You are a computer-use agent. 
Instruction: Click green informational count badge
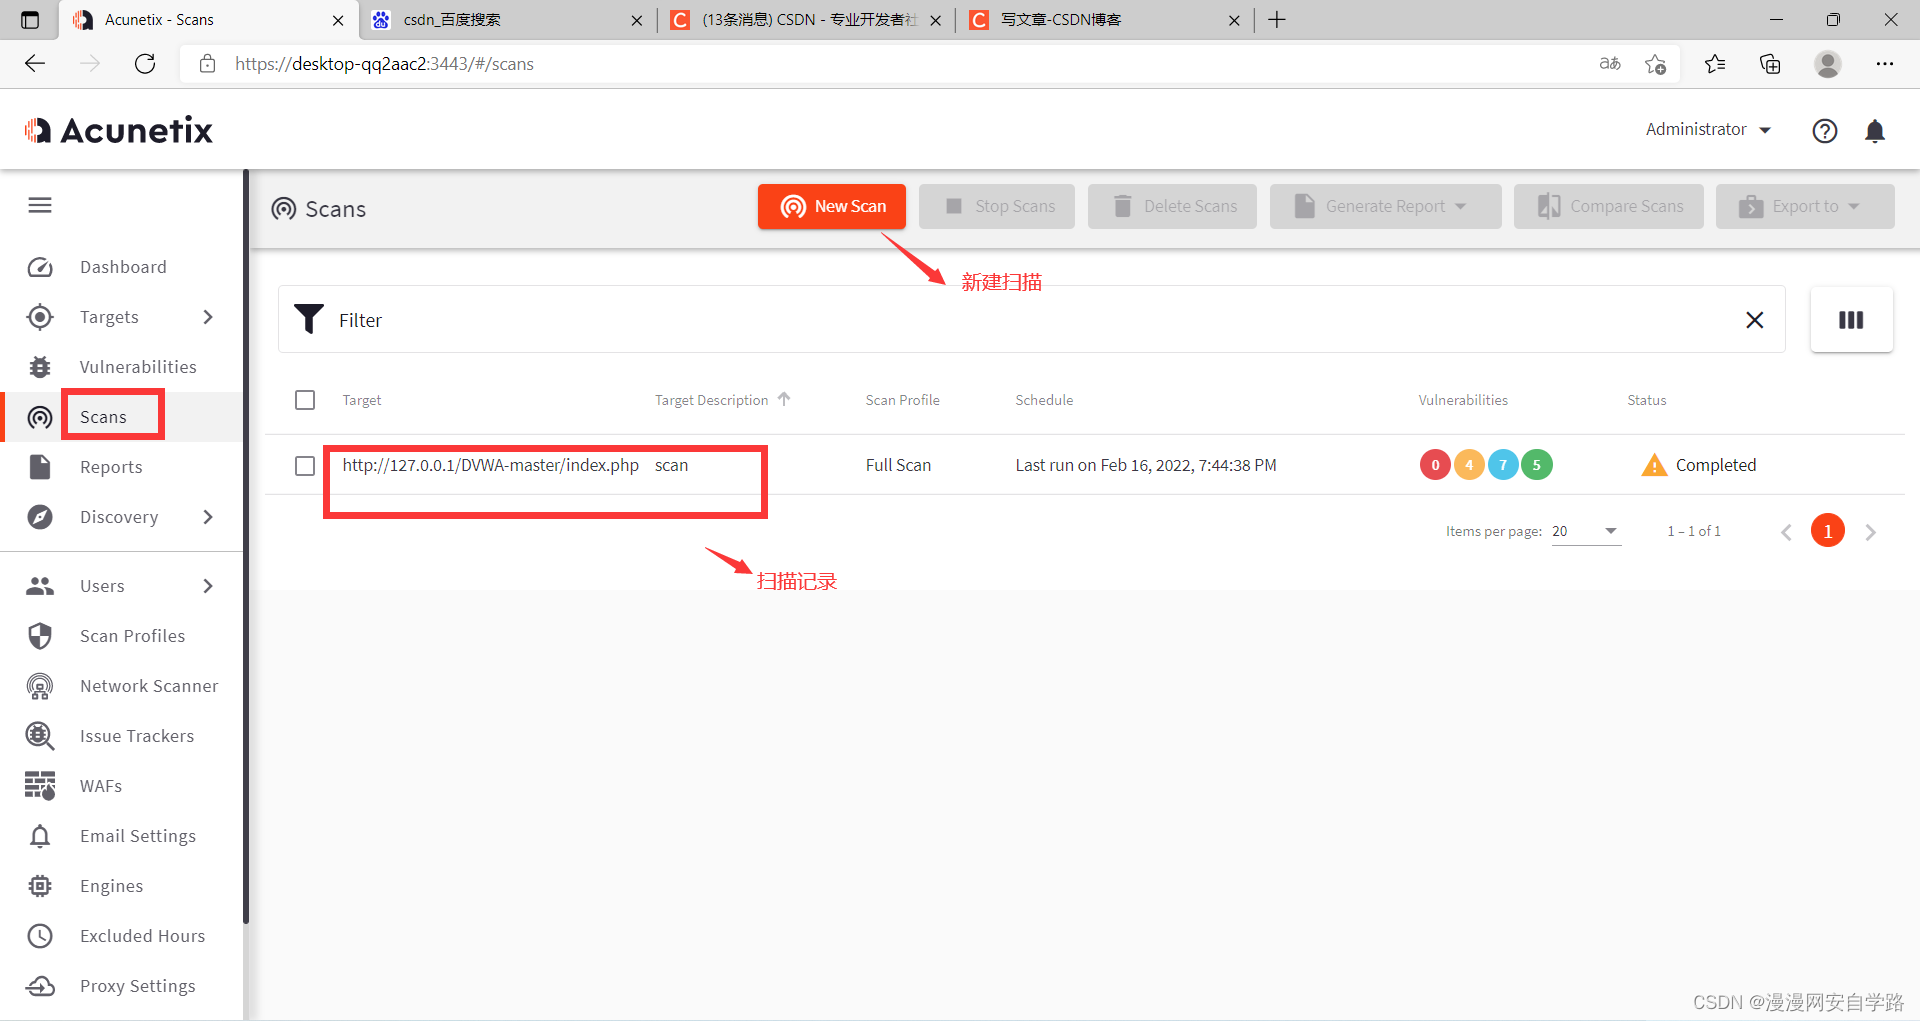[x=1537, y=465]
